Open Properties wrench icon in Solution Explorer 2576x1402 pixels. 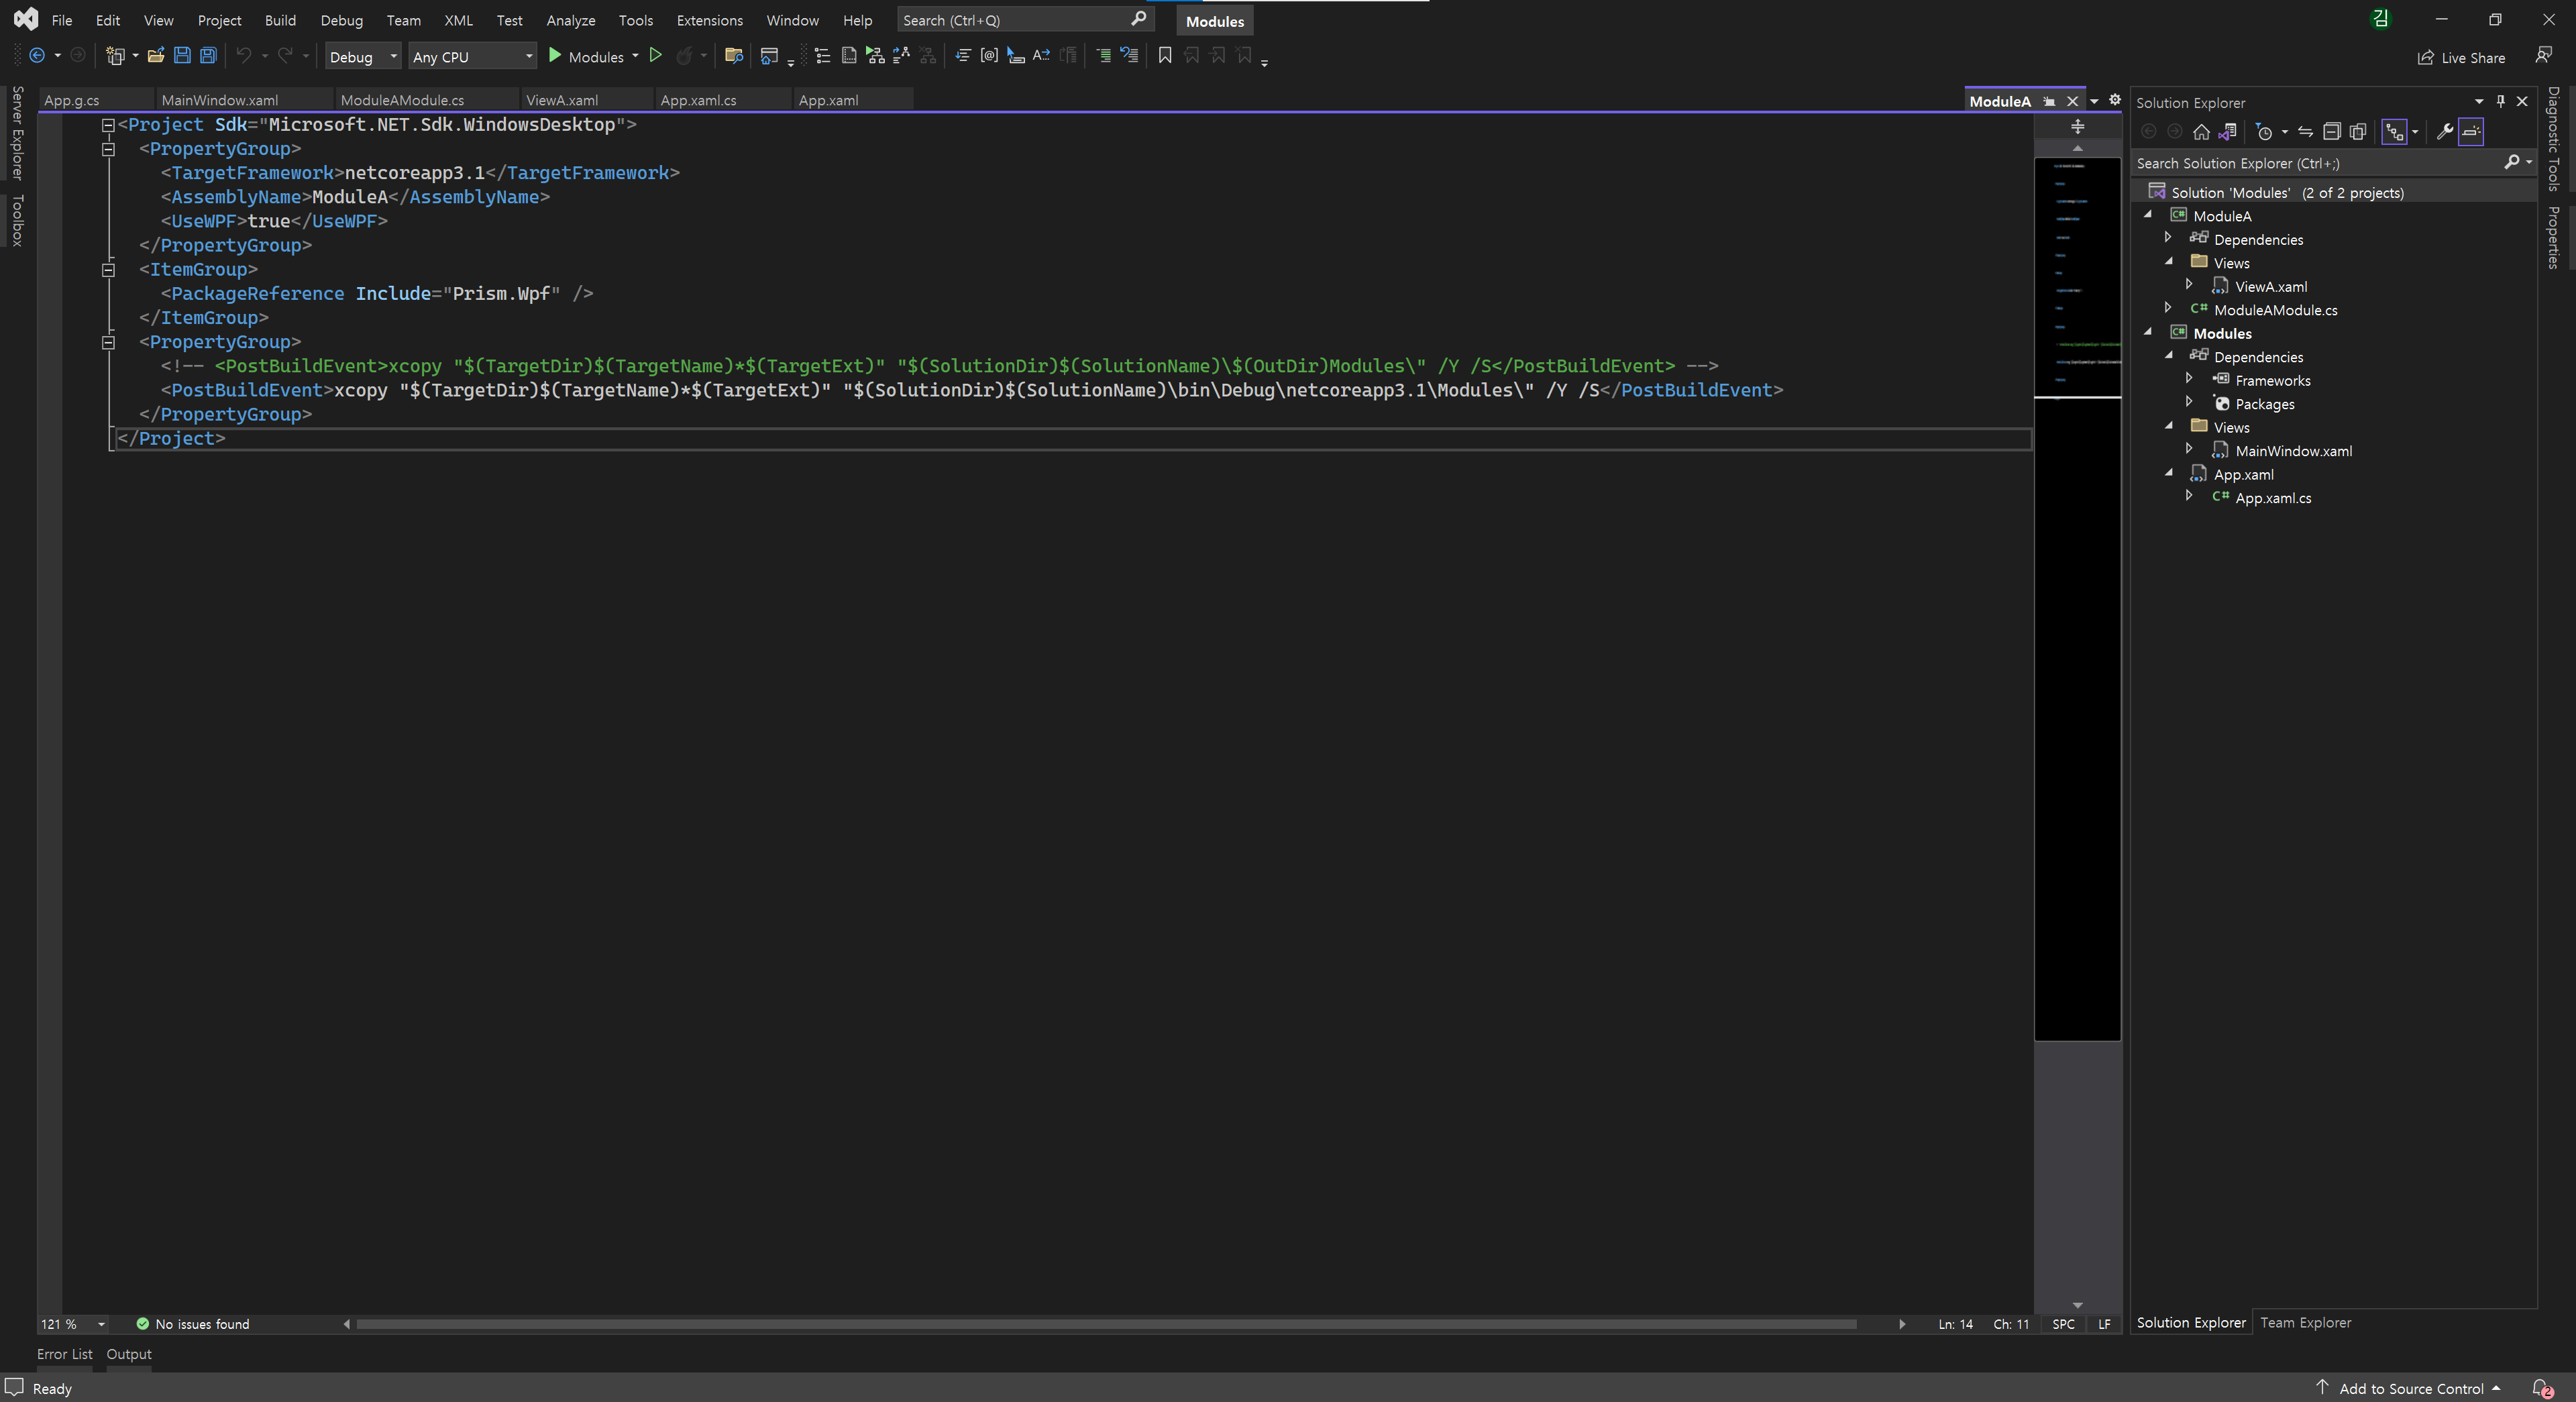[x=2444, y=132]
